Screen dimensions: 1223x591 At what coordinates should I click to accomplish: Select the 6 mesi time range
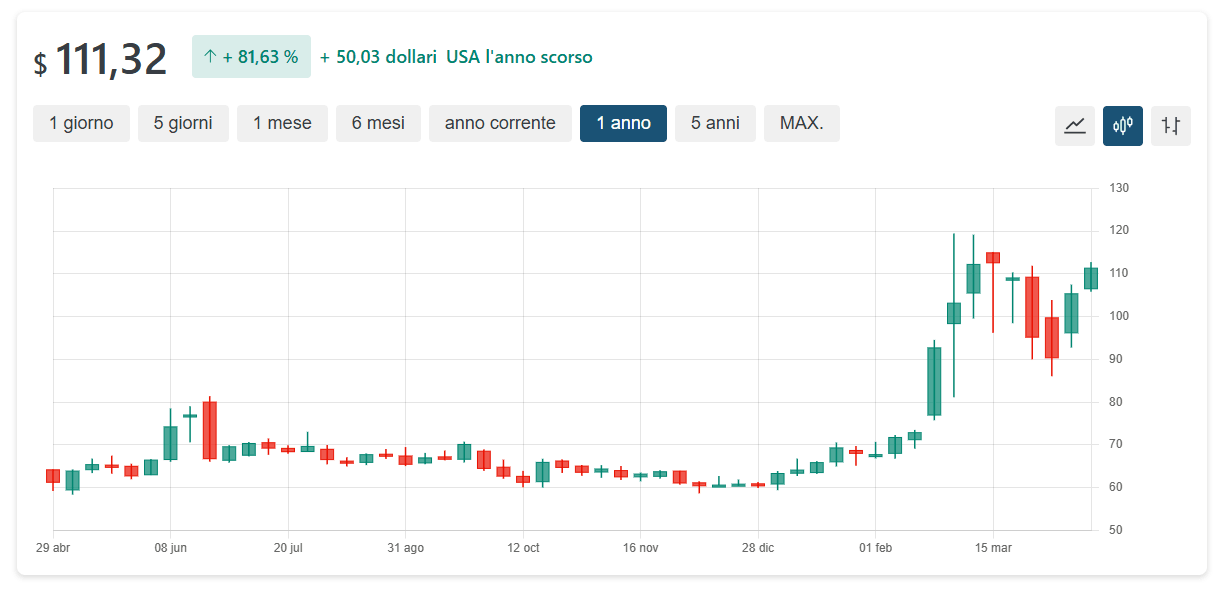click(x=378, y=123)
